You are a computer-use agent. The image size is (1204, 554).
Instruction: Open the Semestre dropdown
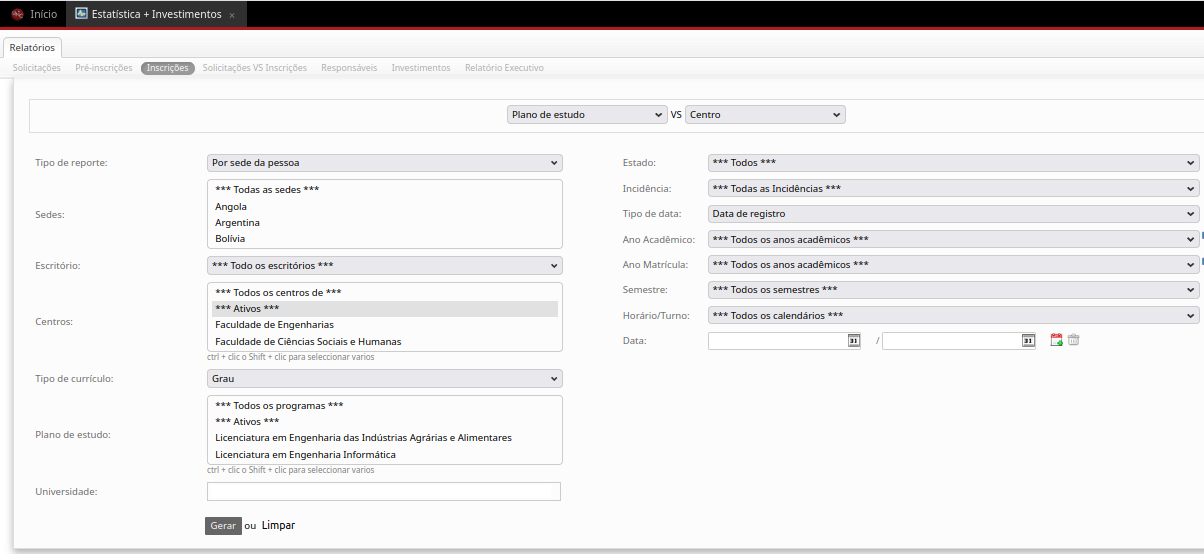pos(953,290)
